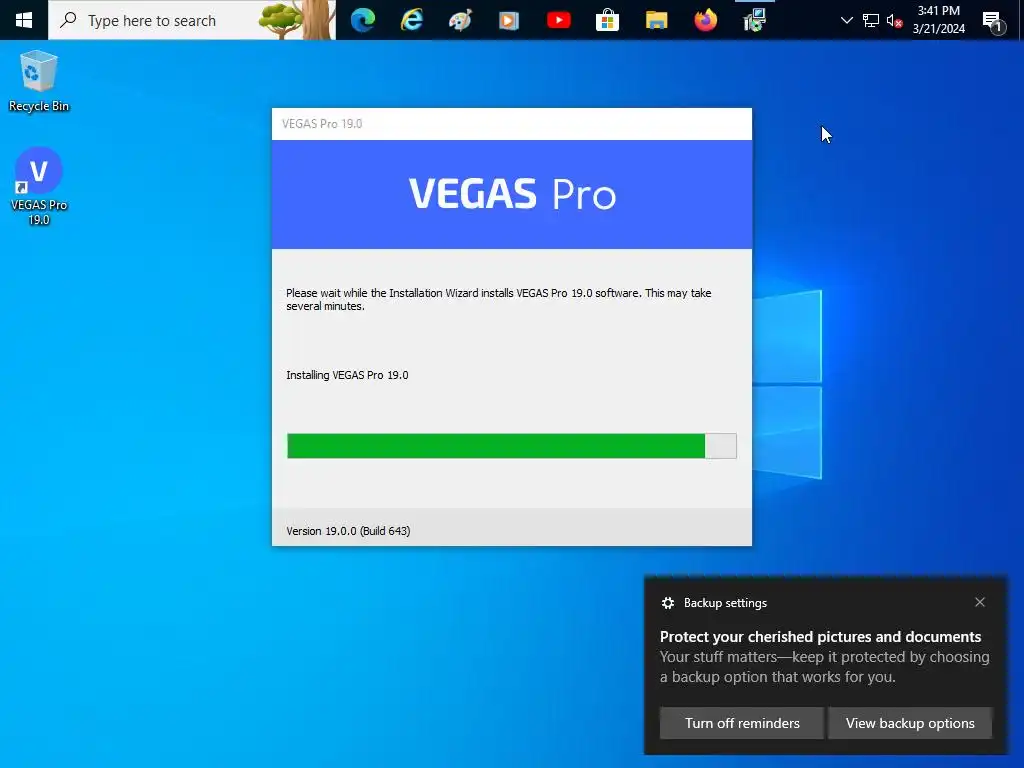Viewport: 1024px width, 768px height.
Task: Click the 'Please wait while the Installation Wizard' message
Action: [498, 299]
